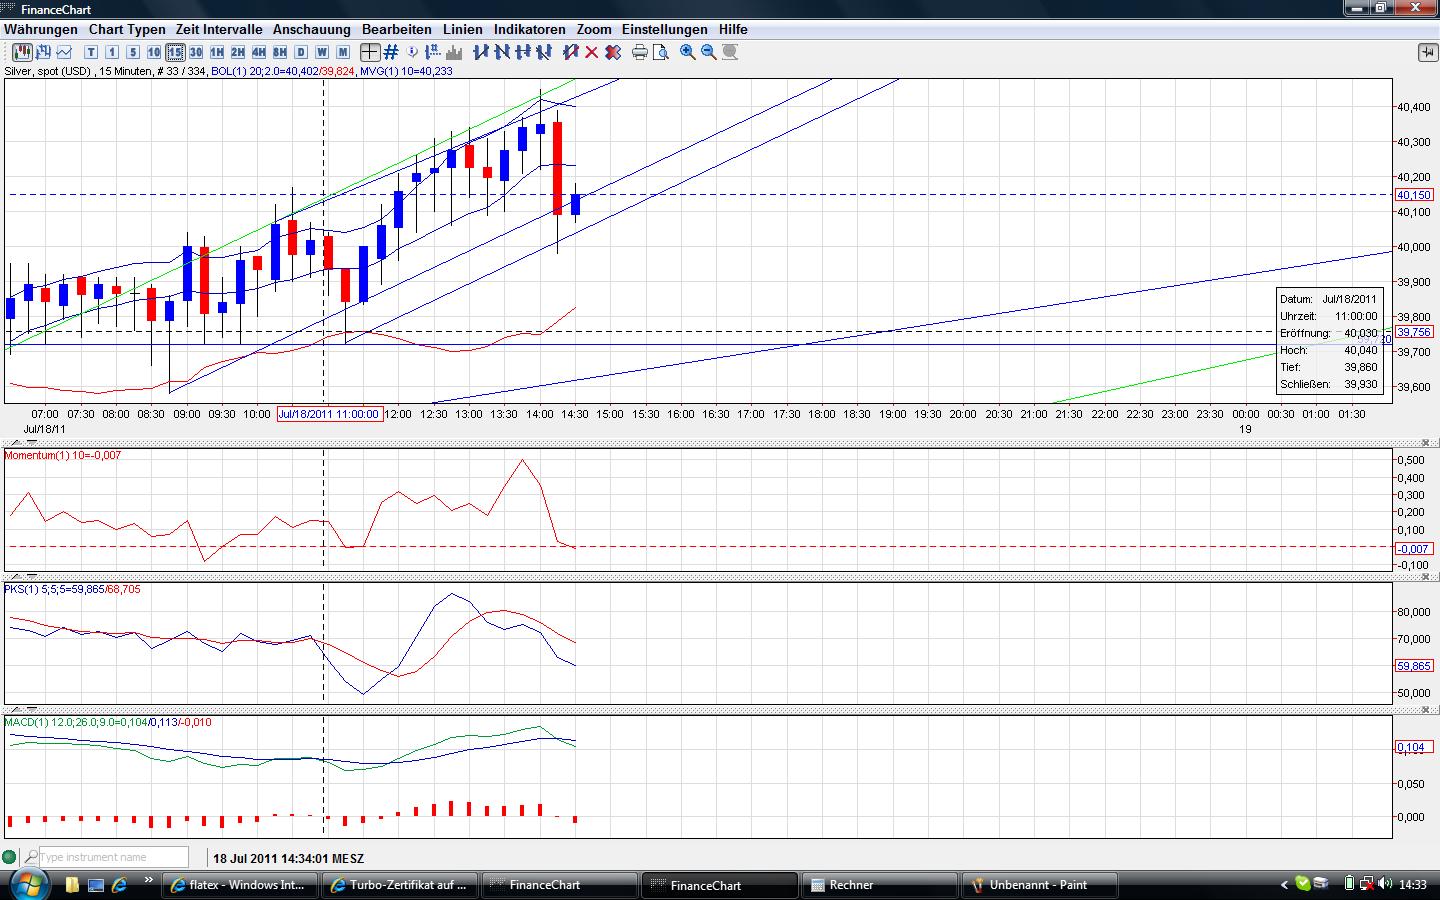
Task: Click the line tool with red slash
Action: tap(571, 52)
